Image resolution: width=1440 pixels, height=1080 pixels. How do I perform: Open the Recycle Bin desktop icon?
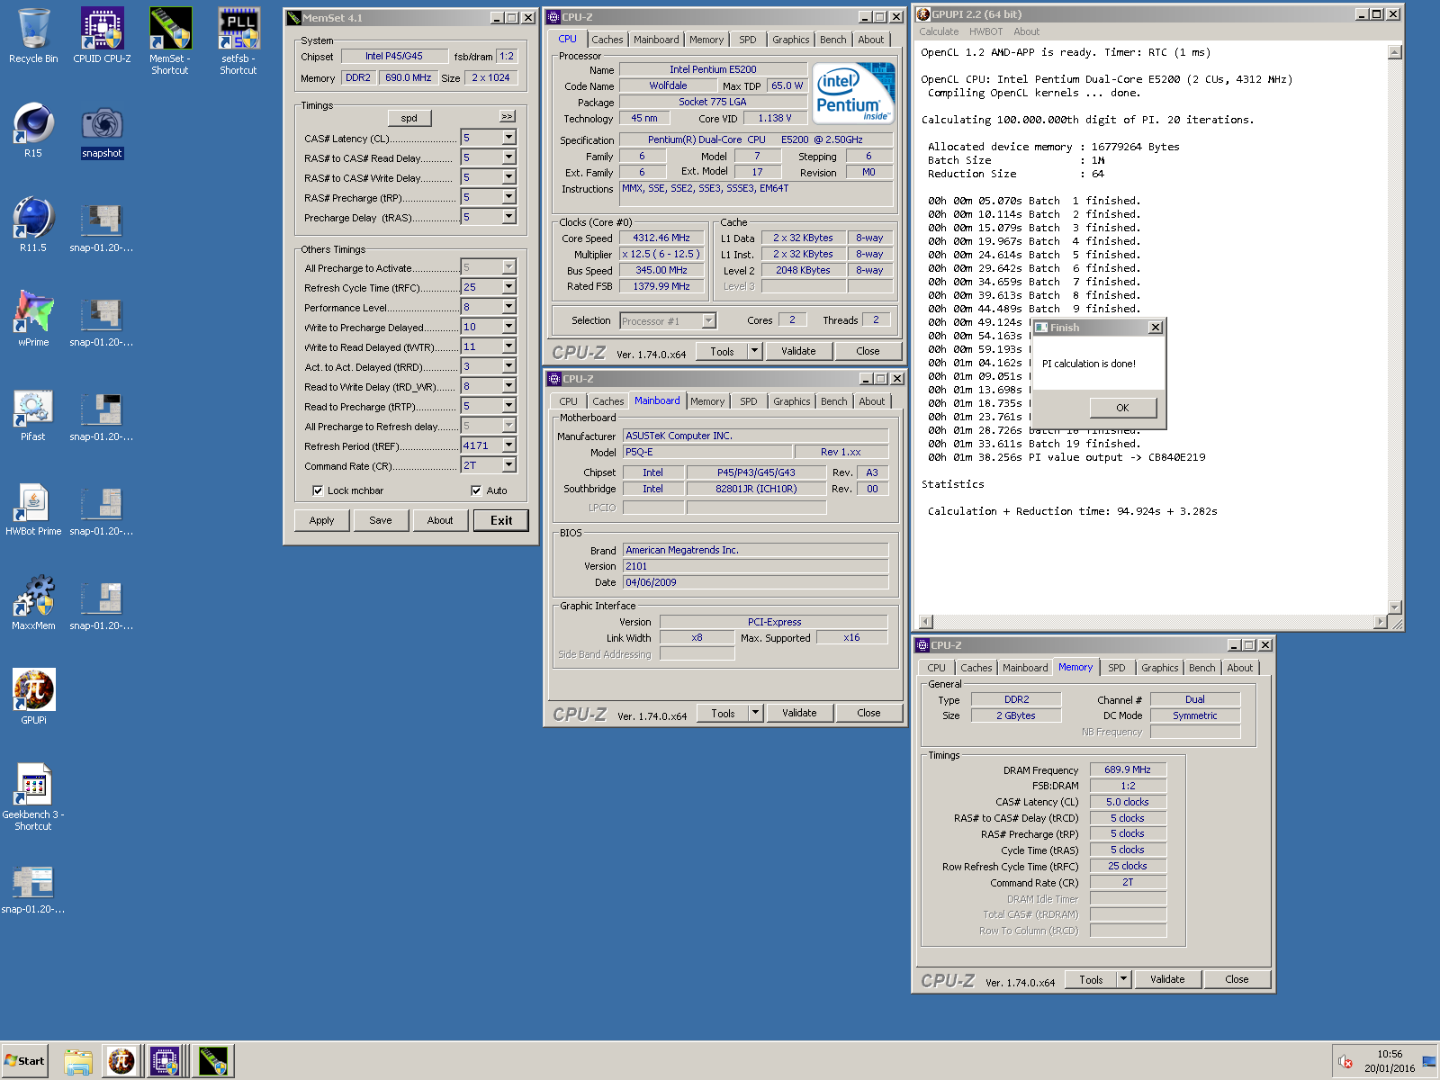33,35
